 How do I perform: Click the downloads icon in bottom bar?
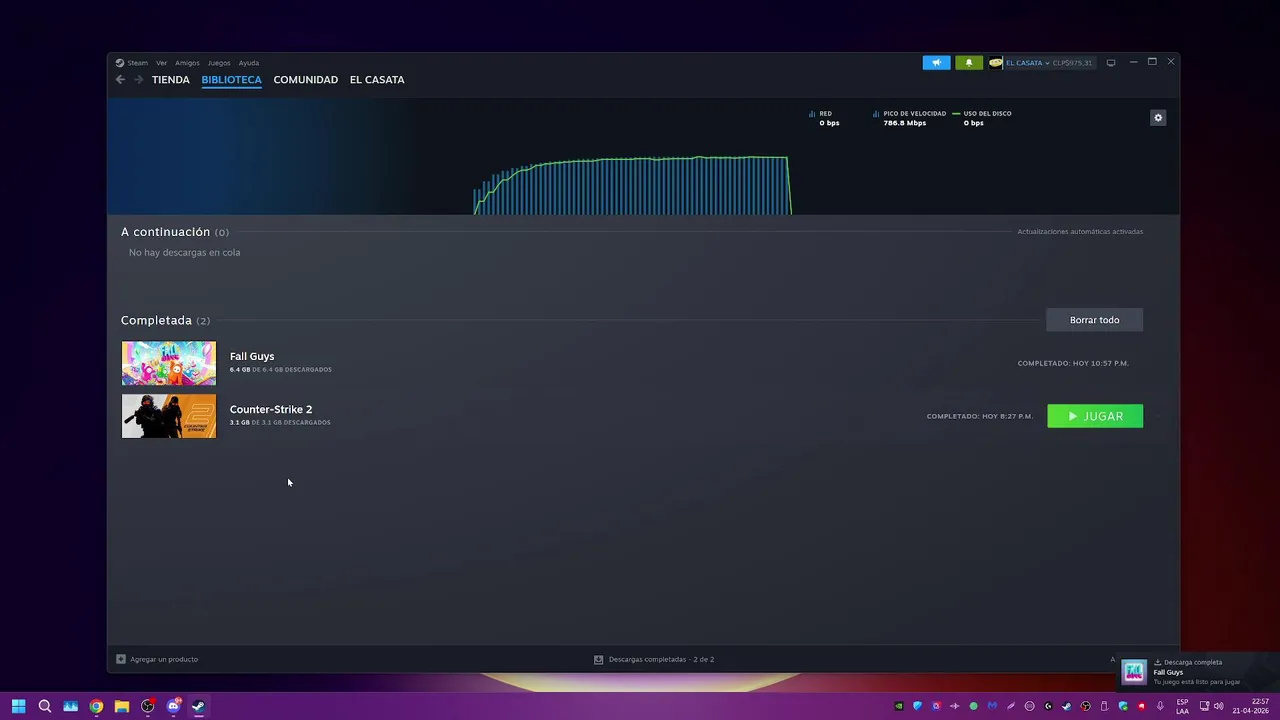click(598, 659)
